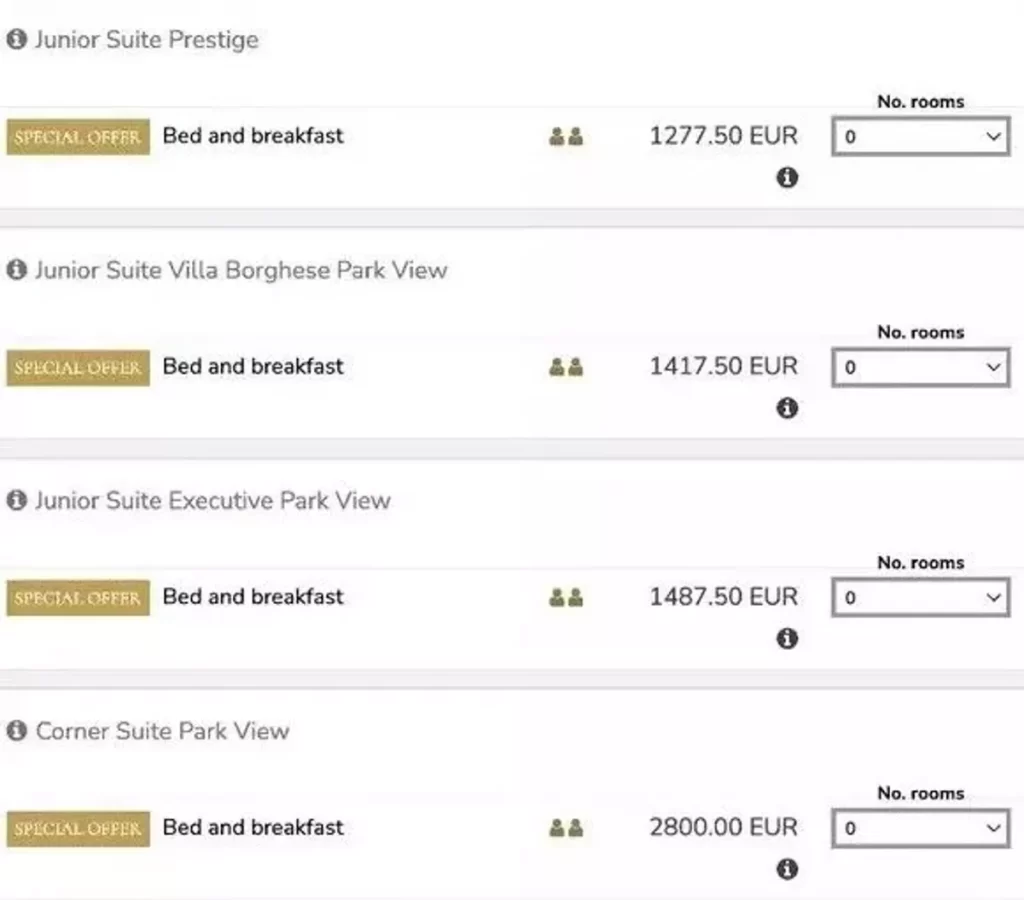Open Junior Suite Villa Borghese Park View title
The height and width of the screenshot is (900, 1024).
(241, 270)
